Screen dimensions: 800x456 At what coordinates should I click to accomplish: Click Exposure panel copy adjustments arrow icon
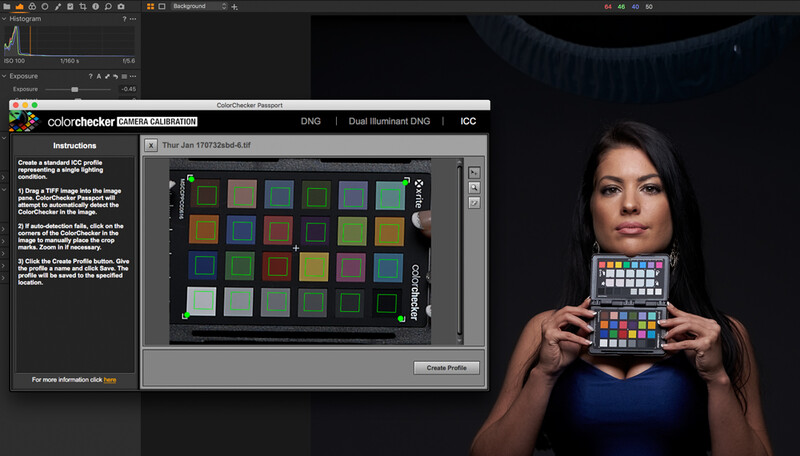(107, 77)
